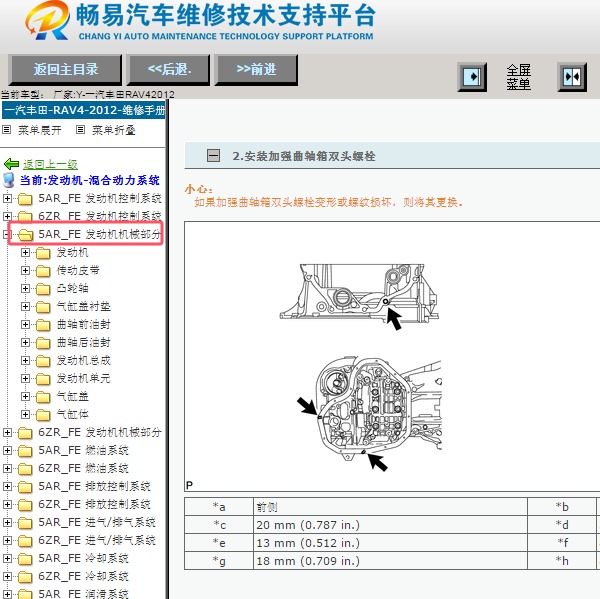Open 6ZR_FE 冷却系统 tree item
Image resolution: width=600 pixels, height=599 pixels.
tap(83, 576)
